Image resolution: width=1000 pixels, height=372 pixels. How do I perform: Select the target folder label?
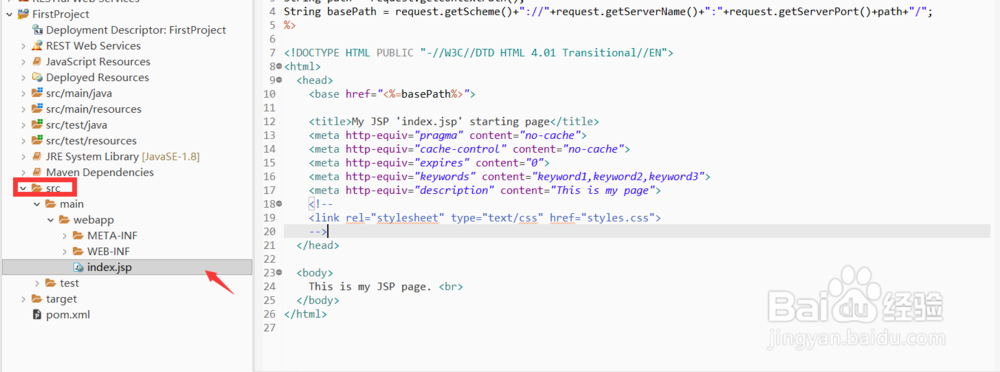click(61, 299)
